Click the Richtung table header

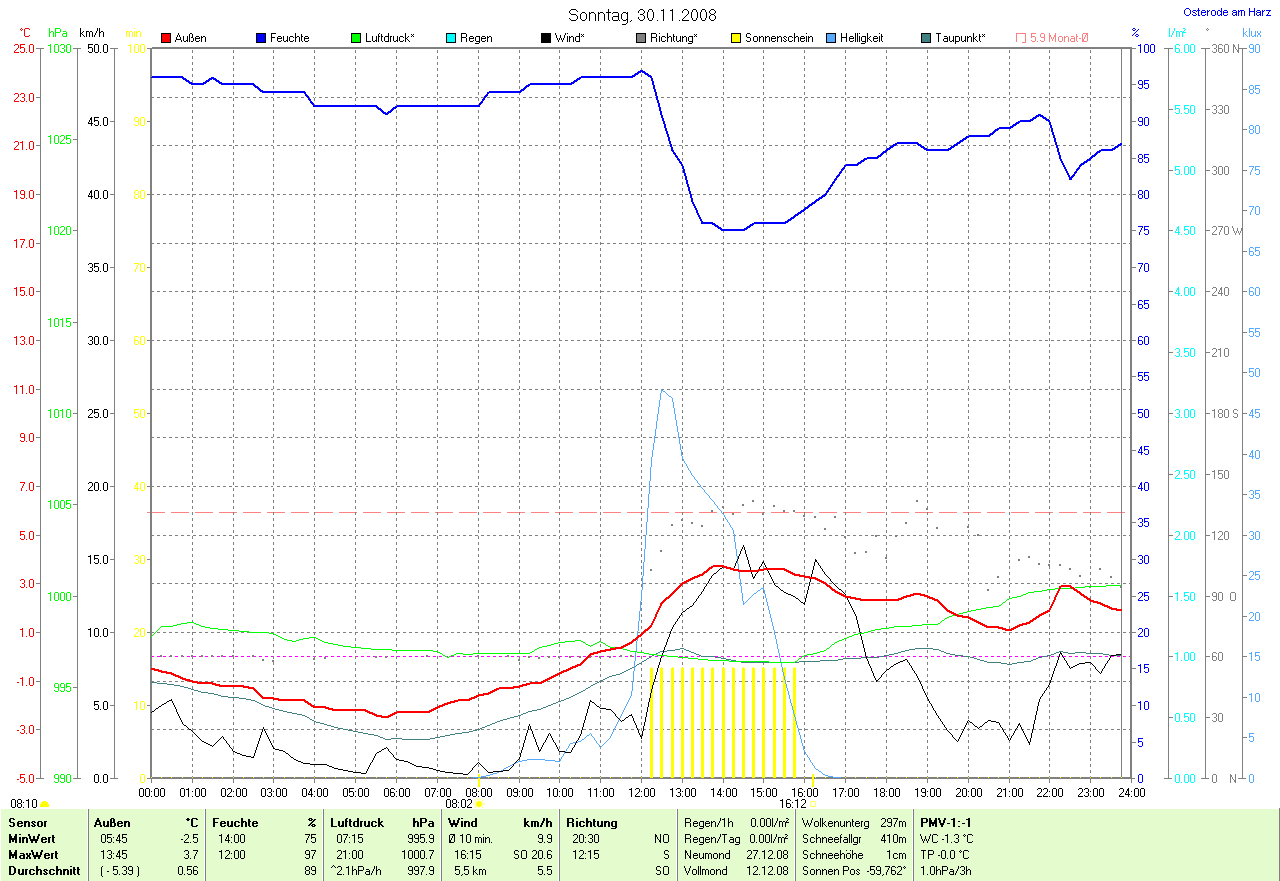coord(592,822)
